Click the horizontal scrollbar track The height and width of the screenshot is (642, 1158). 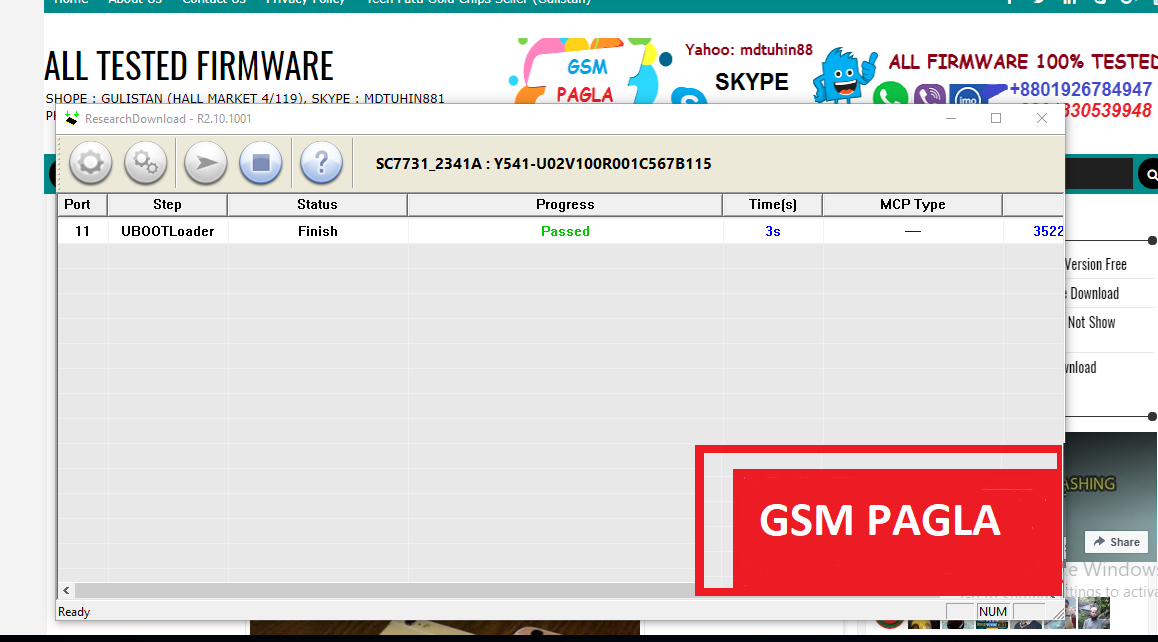384,590
